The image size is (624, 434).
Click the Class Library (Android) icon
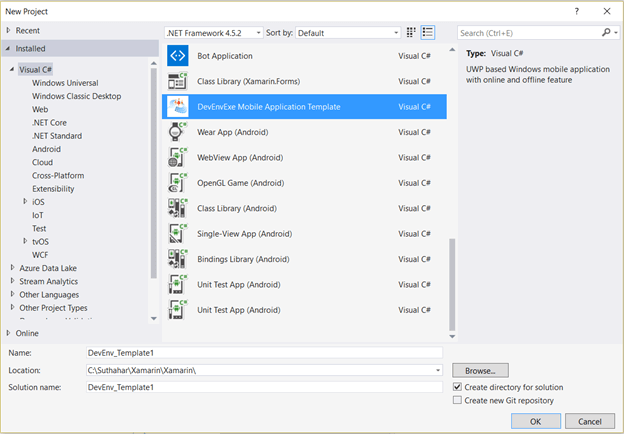coord(177,208)
